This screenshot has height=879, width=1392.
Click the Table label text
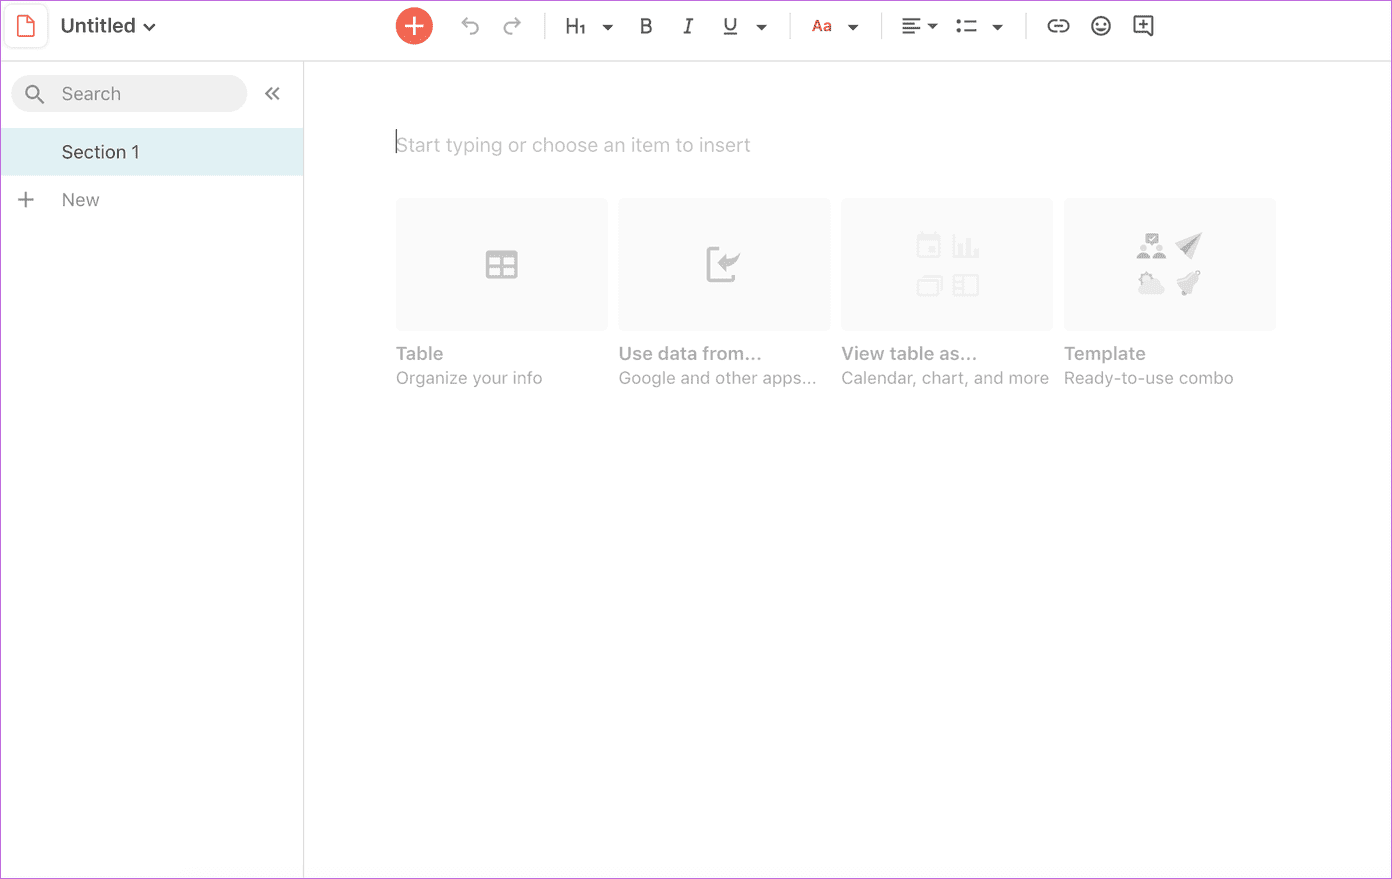point(419,353)
